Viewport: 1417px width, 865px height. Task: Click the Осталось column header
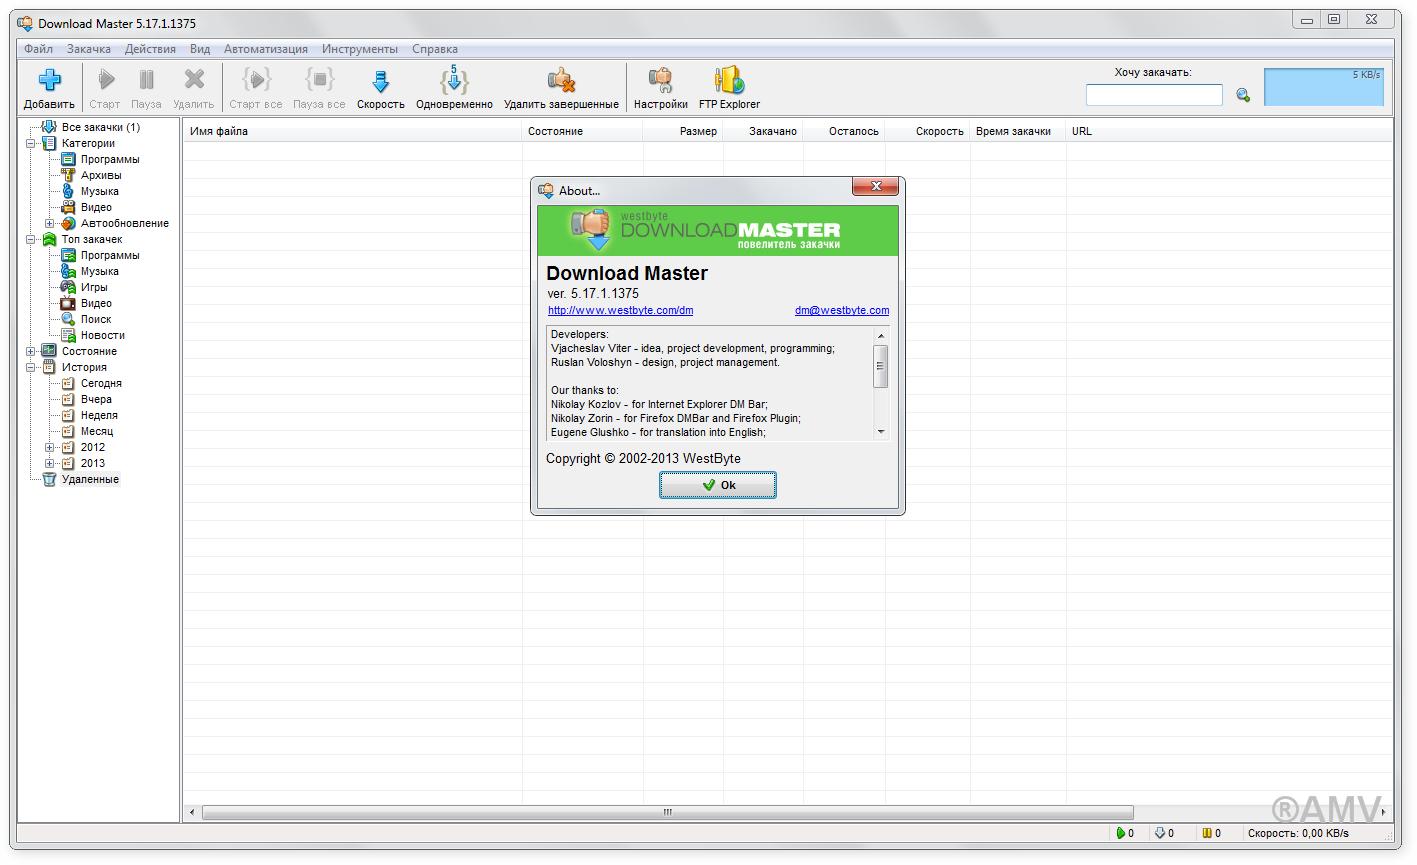[844, 131]
